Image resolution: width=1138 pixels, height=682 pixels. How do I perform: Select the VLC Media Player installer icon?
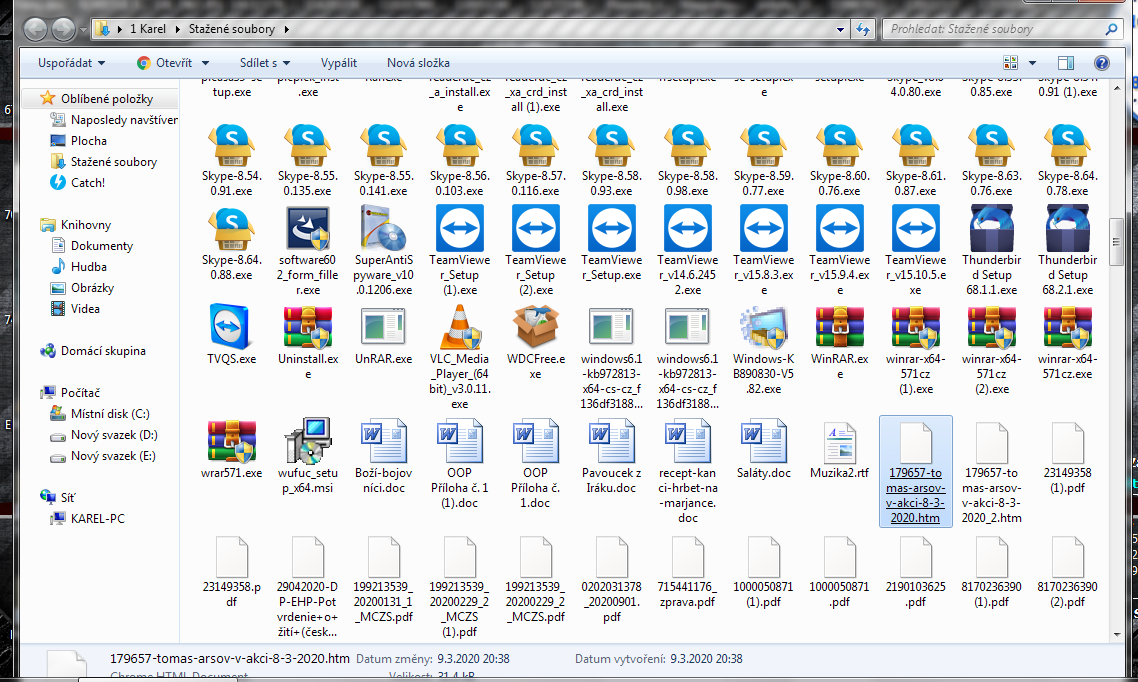point(459,329)
